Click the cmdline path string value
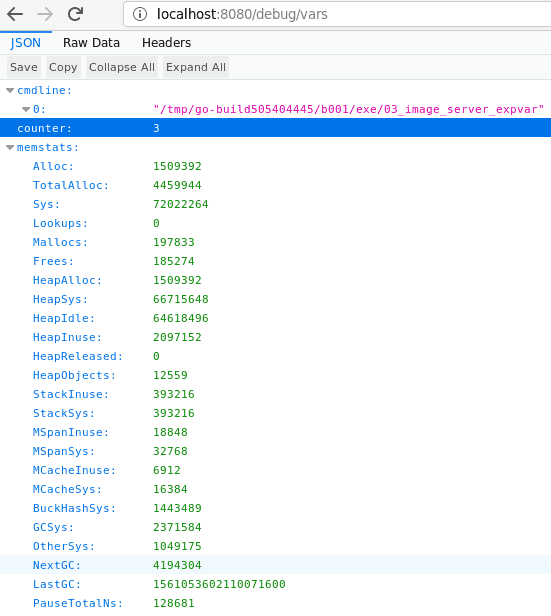 coord(348,109)
